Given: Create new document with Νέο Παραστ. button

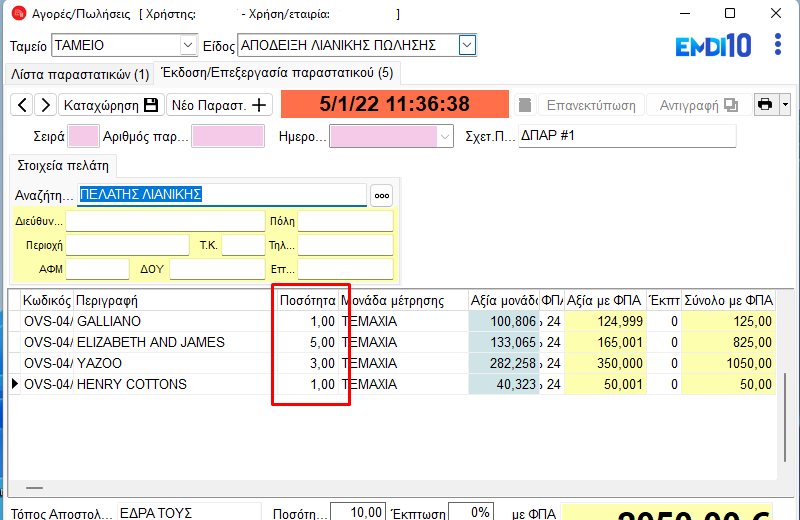Looking at the screenshot, I should (x=219, y=105).
